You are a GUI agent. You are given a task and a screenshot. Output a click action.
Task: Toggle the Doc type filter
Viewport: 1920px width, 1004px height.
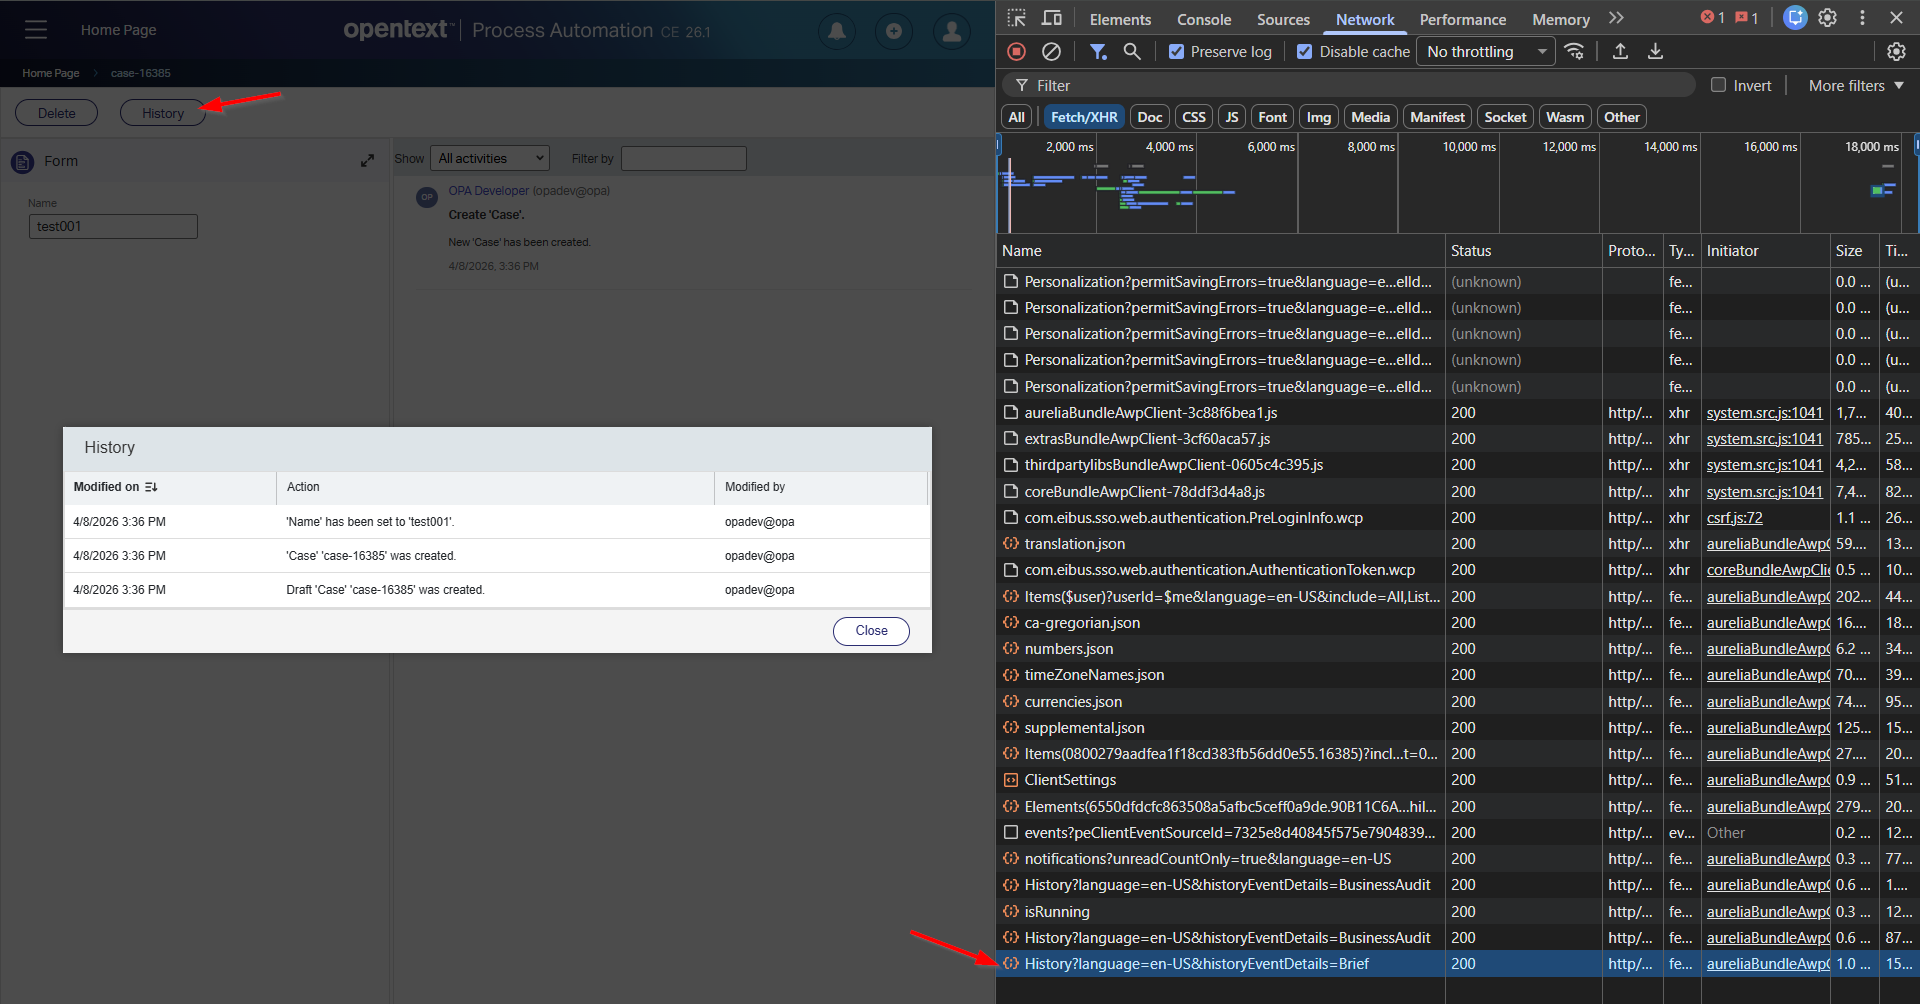[1150, 117]
